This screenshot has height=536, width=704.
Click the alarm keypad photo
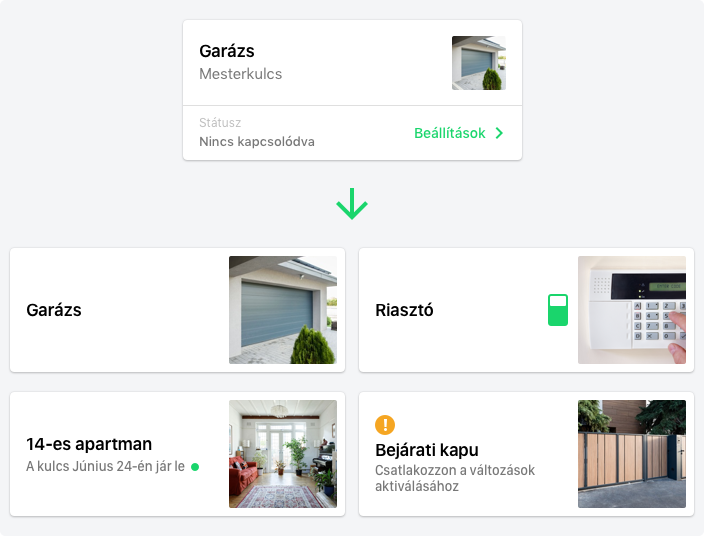coord(632,310)
